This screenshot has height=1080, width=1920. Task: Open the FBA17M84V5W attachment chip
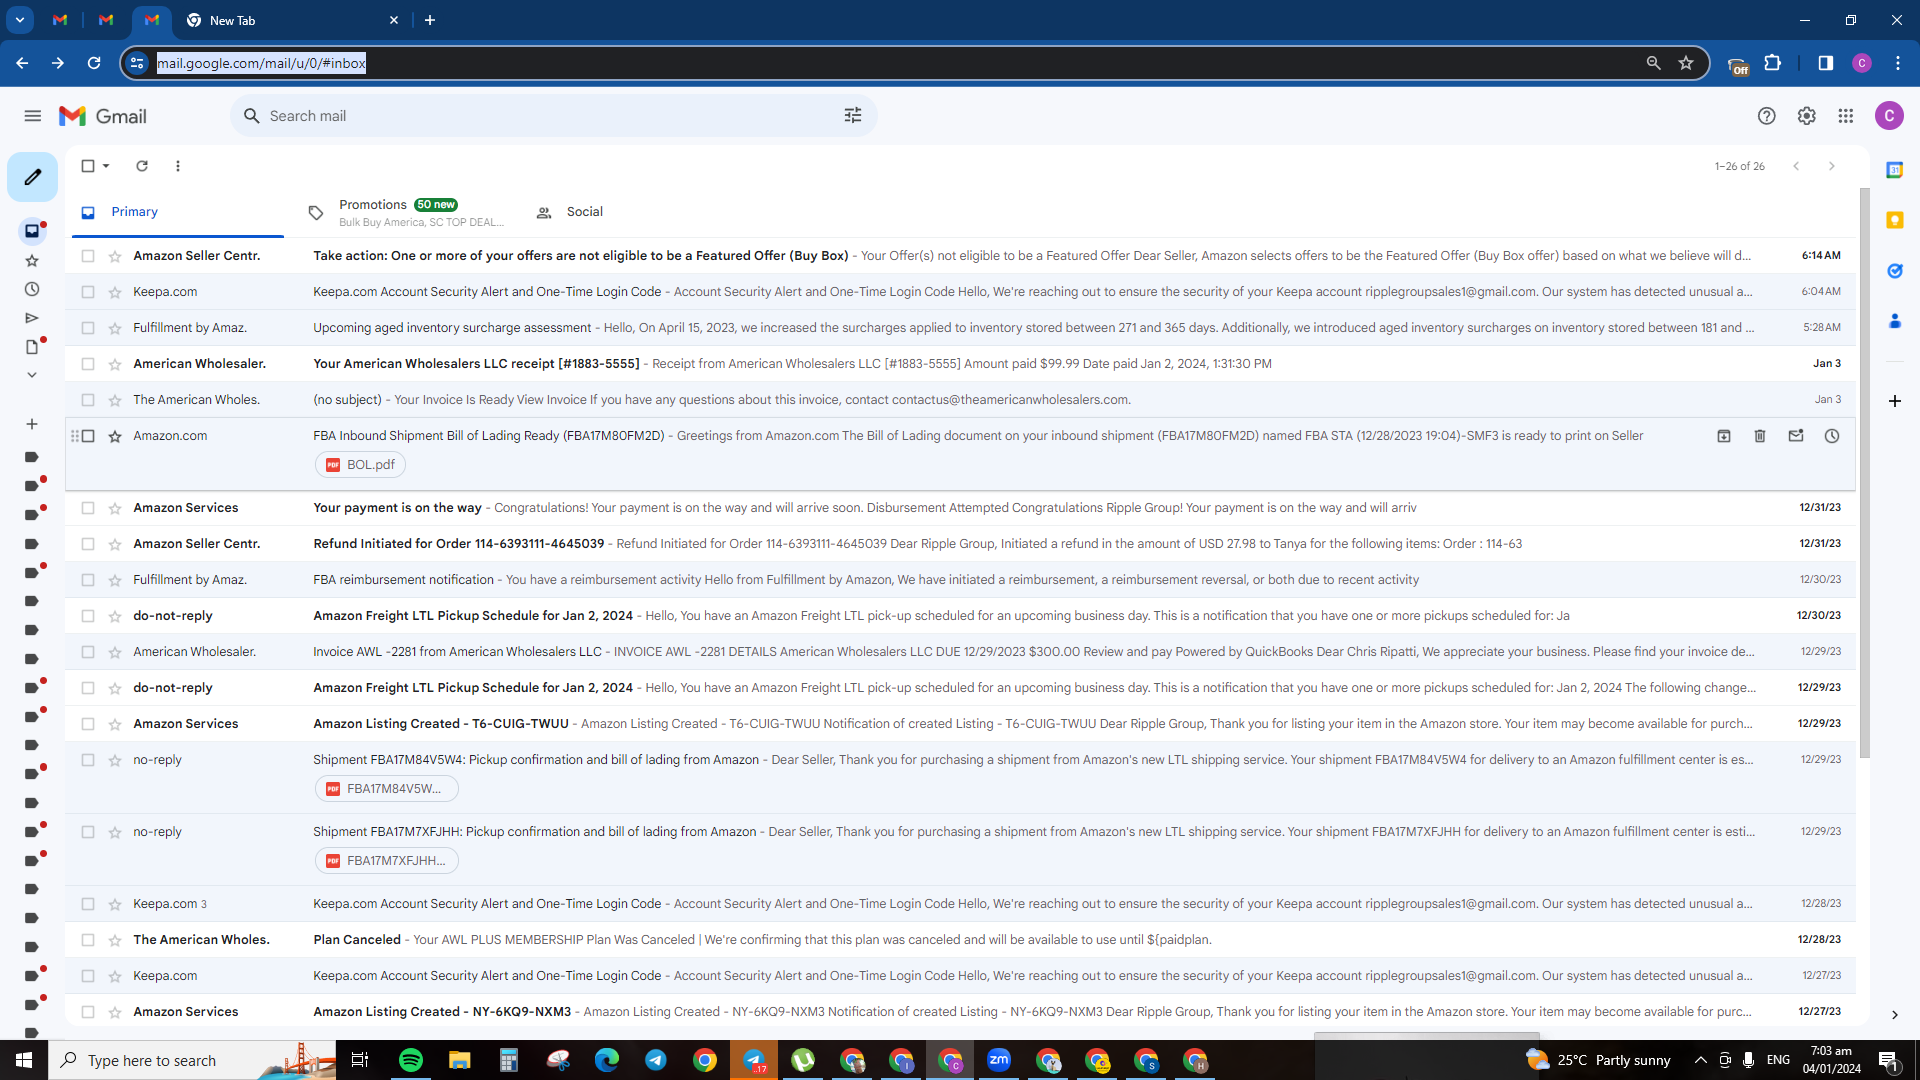387,789
